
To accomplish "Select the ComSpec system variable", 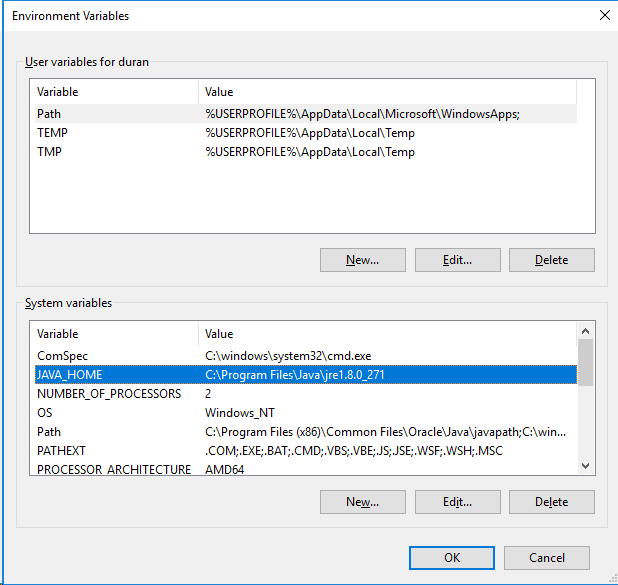I will click(x=306, y=356).
